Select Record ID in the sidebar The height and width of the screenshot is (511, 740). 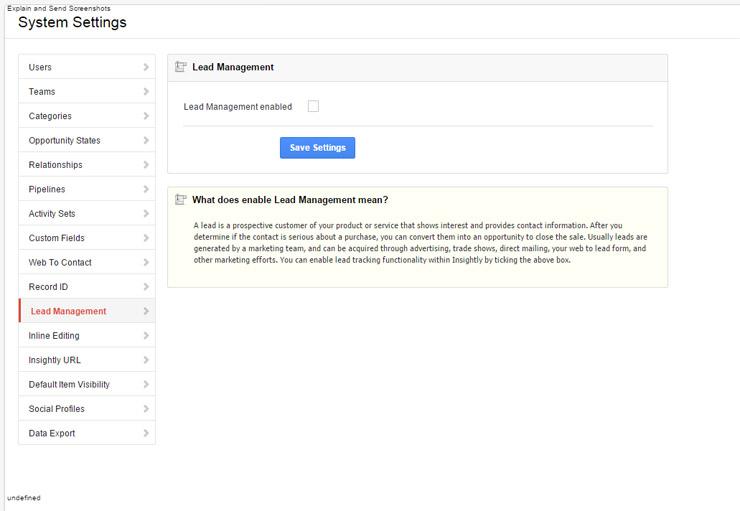pos(48,287)
